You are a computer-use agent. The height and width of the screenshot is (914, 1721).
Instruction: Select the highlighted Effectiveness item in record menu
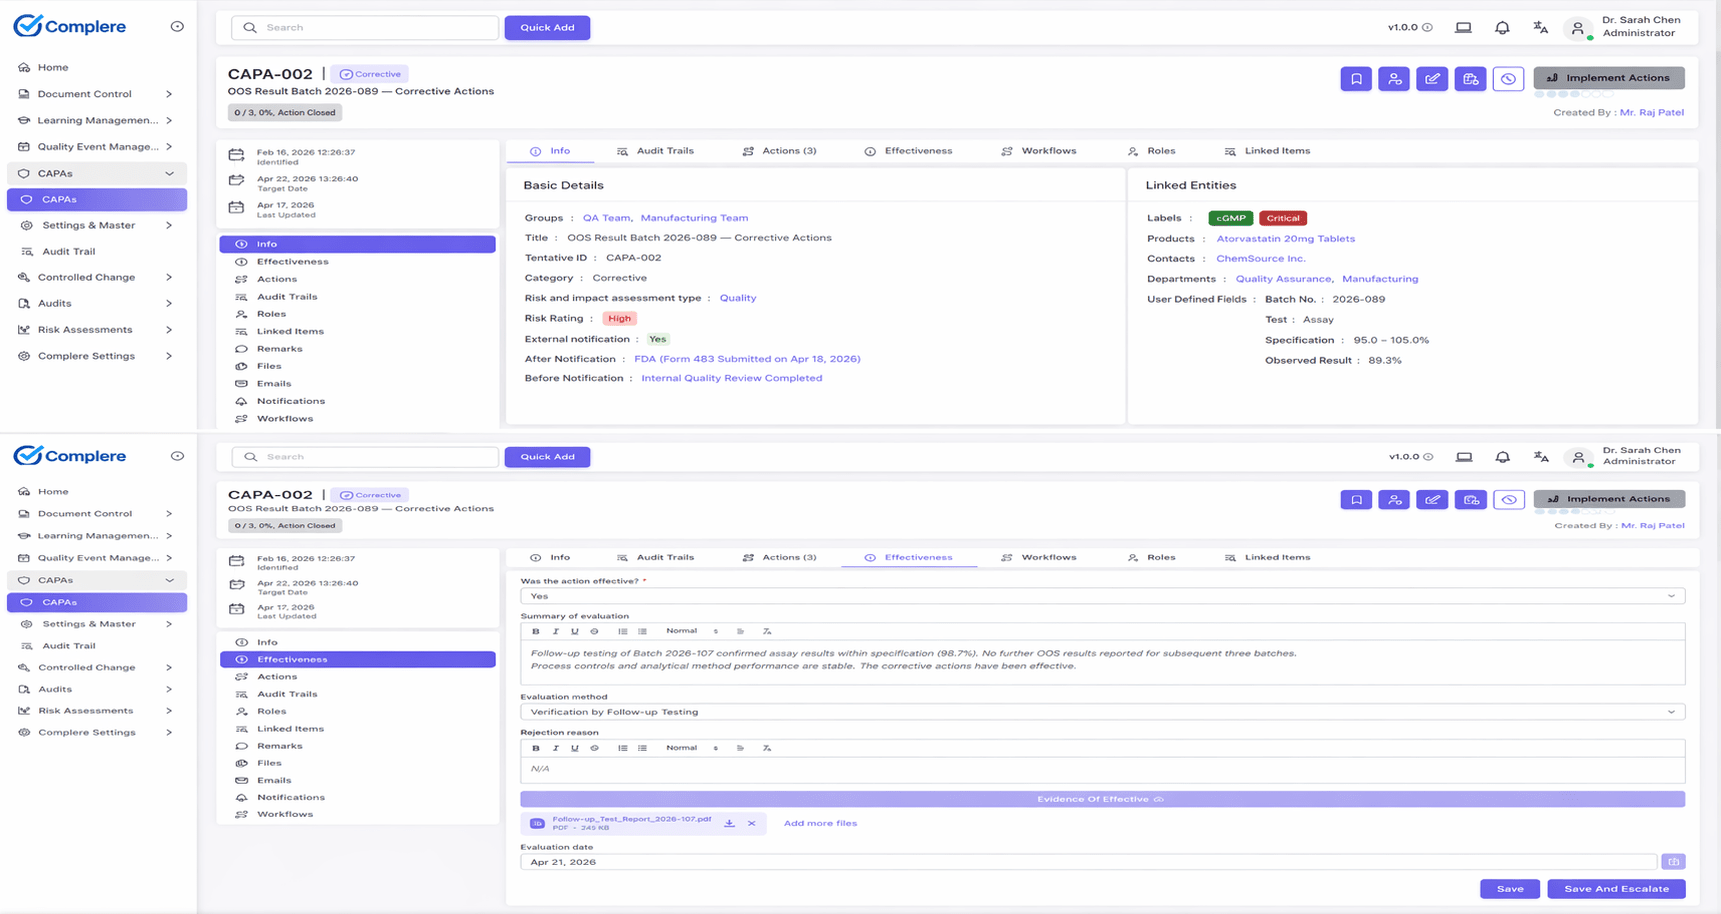tap(357, 659)
